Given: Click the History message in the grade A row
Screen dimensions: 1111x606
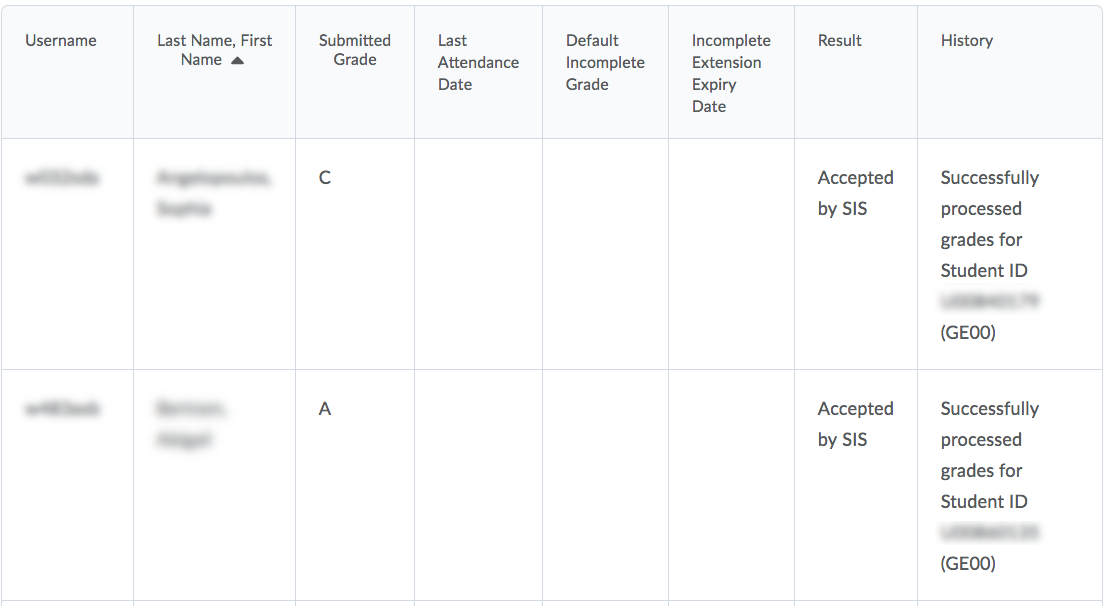Looking at the screenshot, I should coord(989,485).
